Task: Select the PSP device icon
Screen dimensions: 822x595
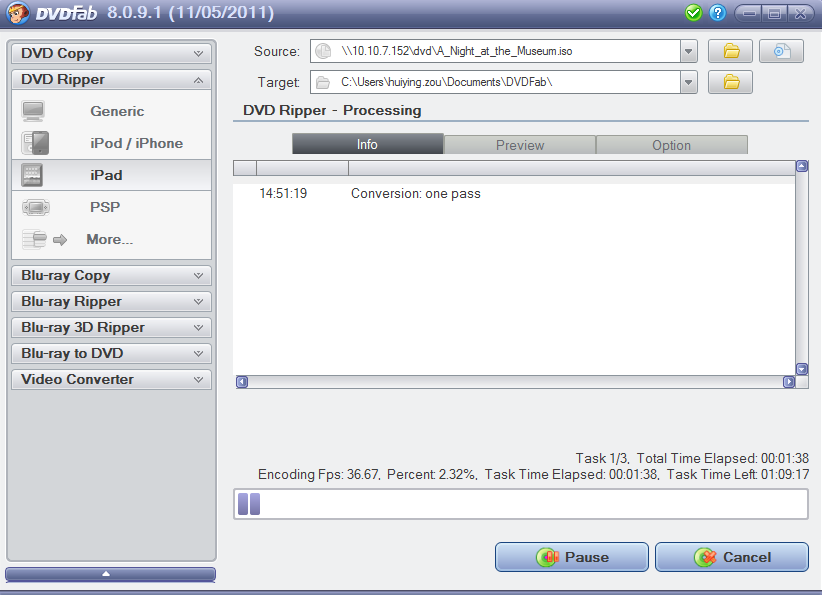Action: coord(36,207)
